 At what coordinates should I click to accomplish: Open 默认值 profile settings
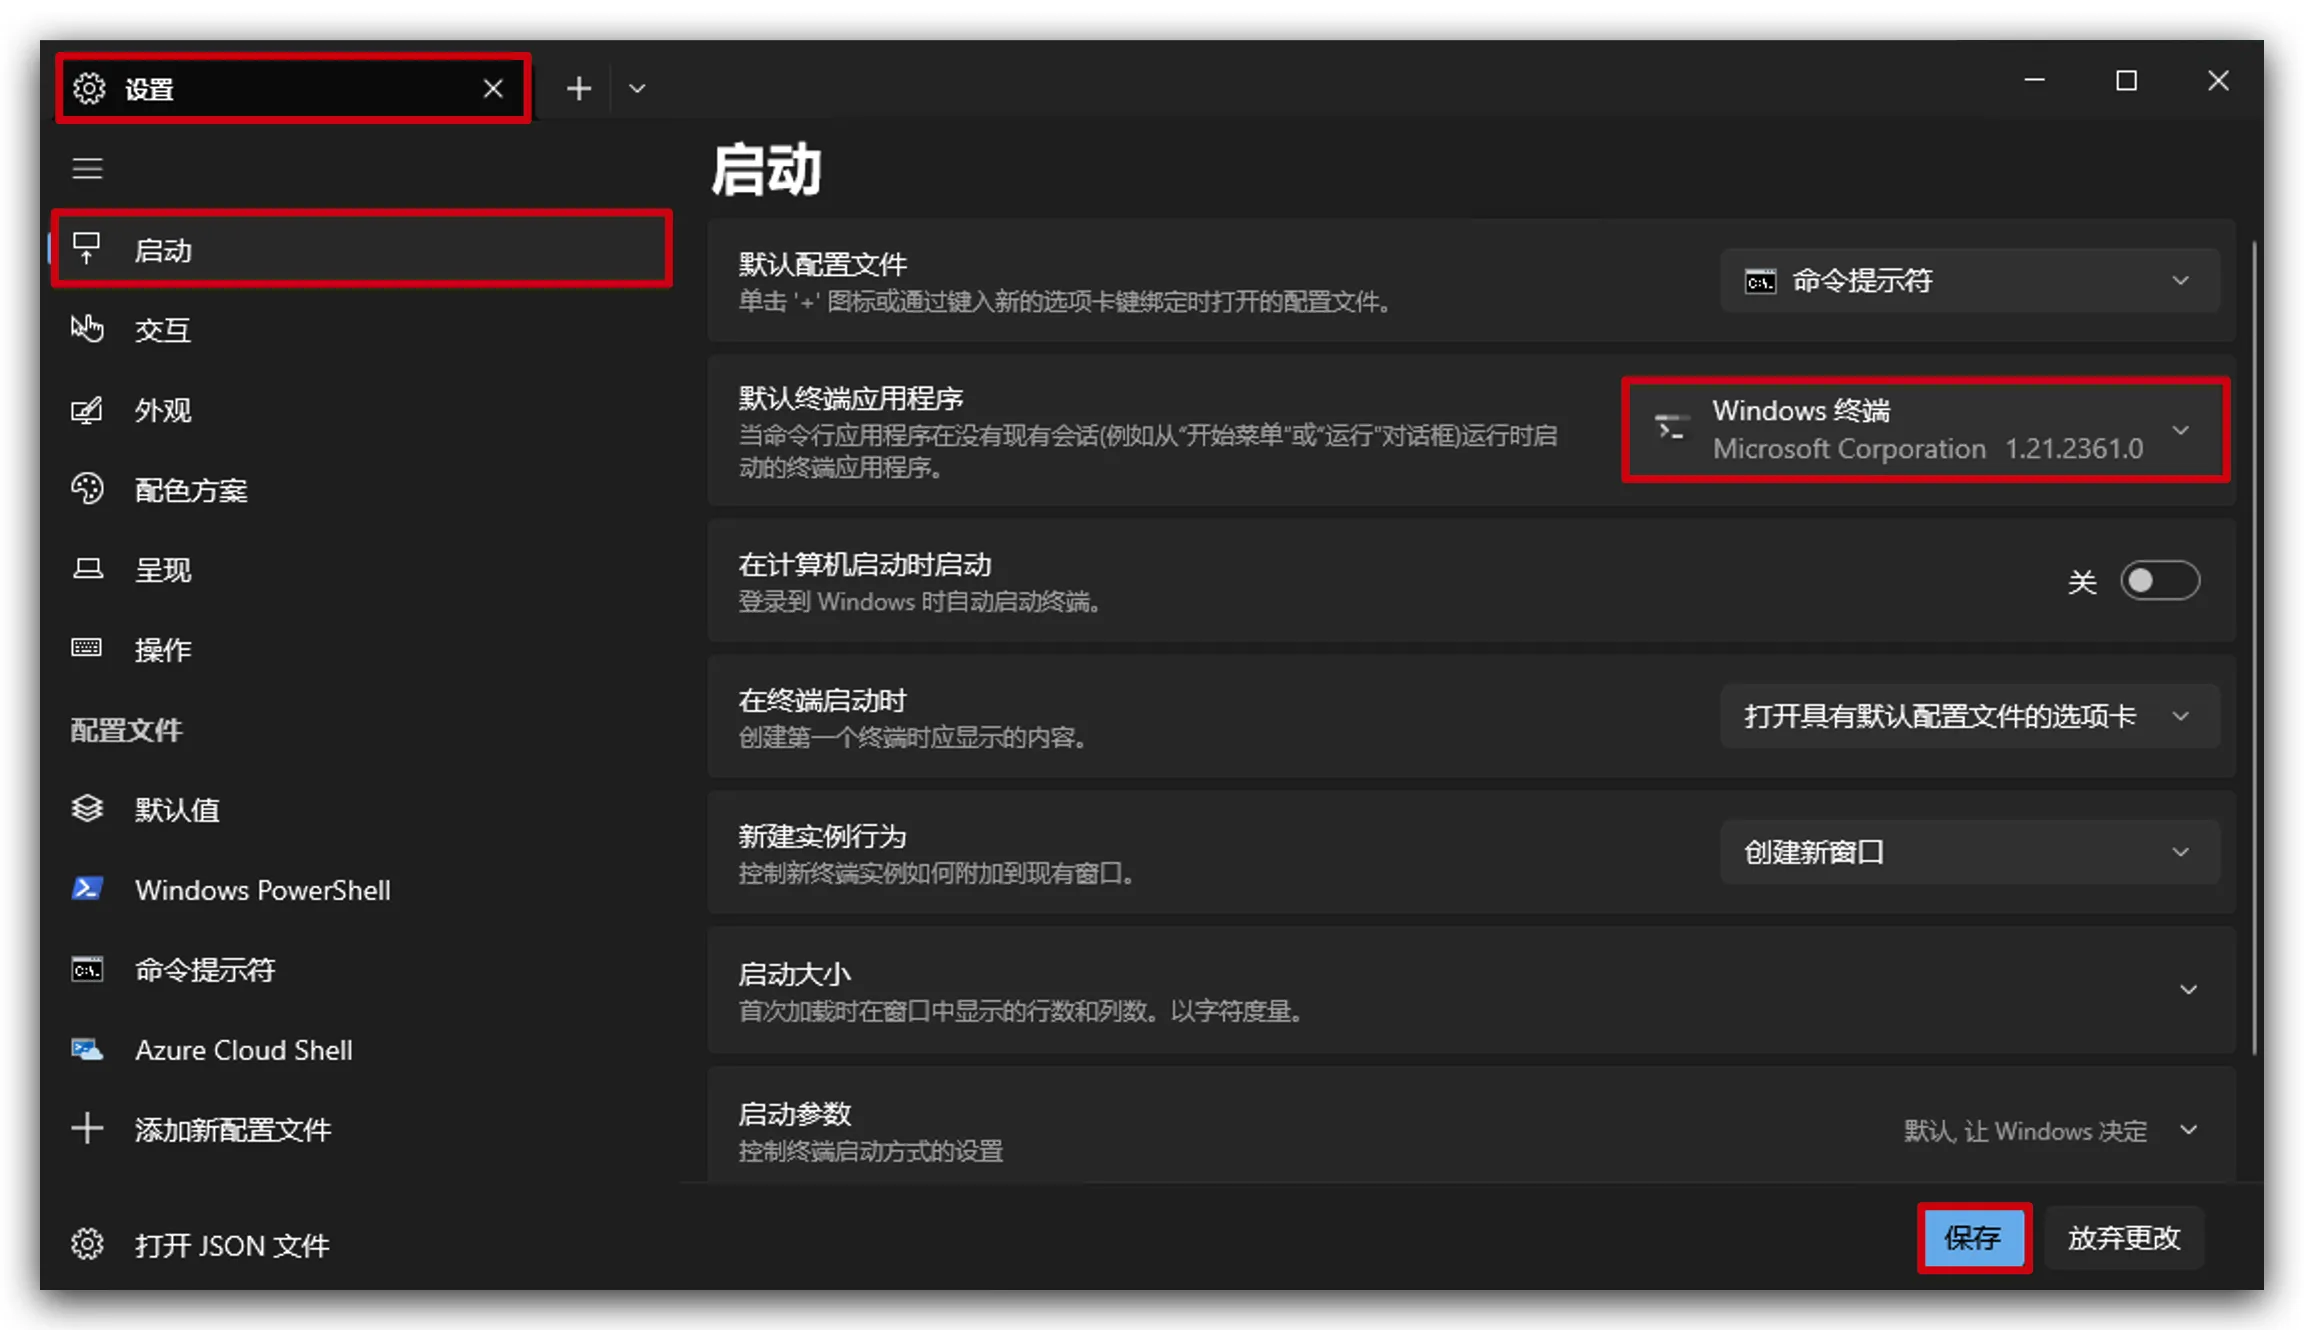coord(362,809)
